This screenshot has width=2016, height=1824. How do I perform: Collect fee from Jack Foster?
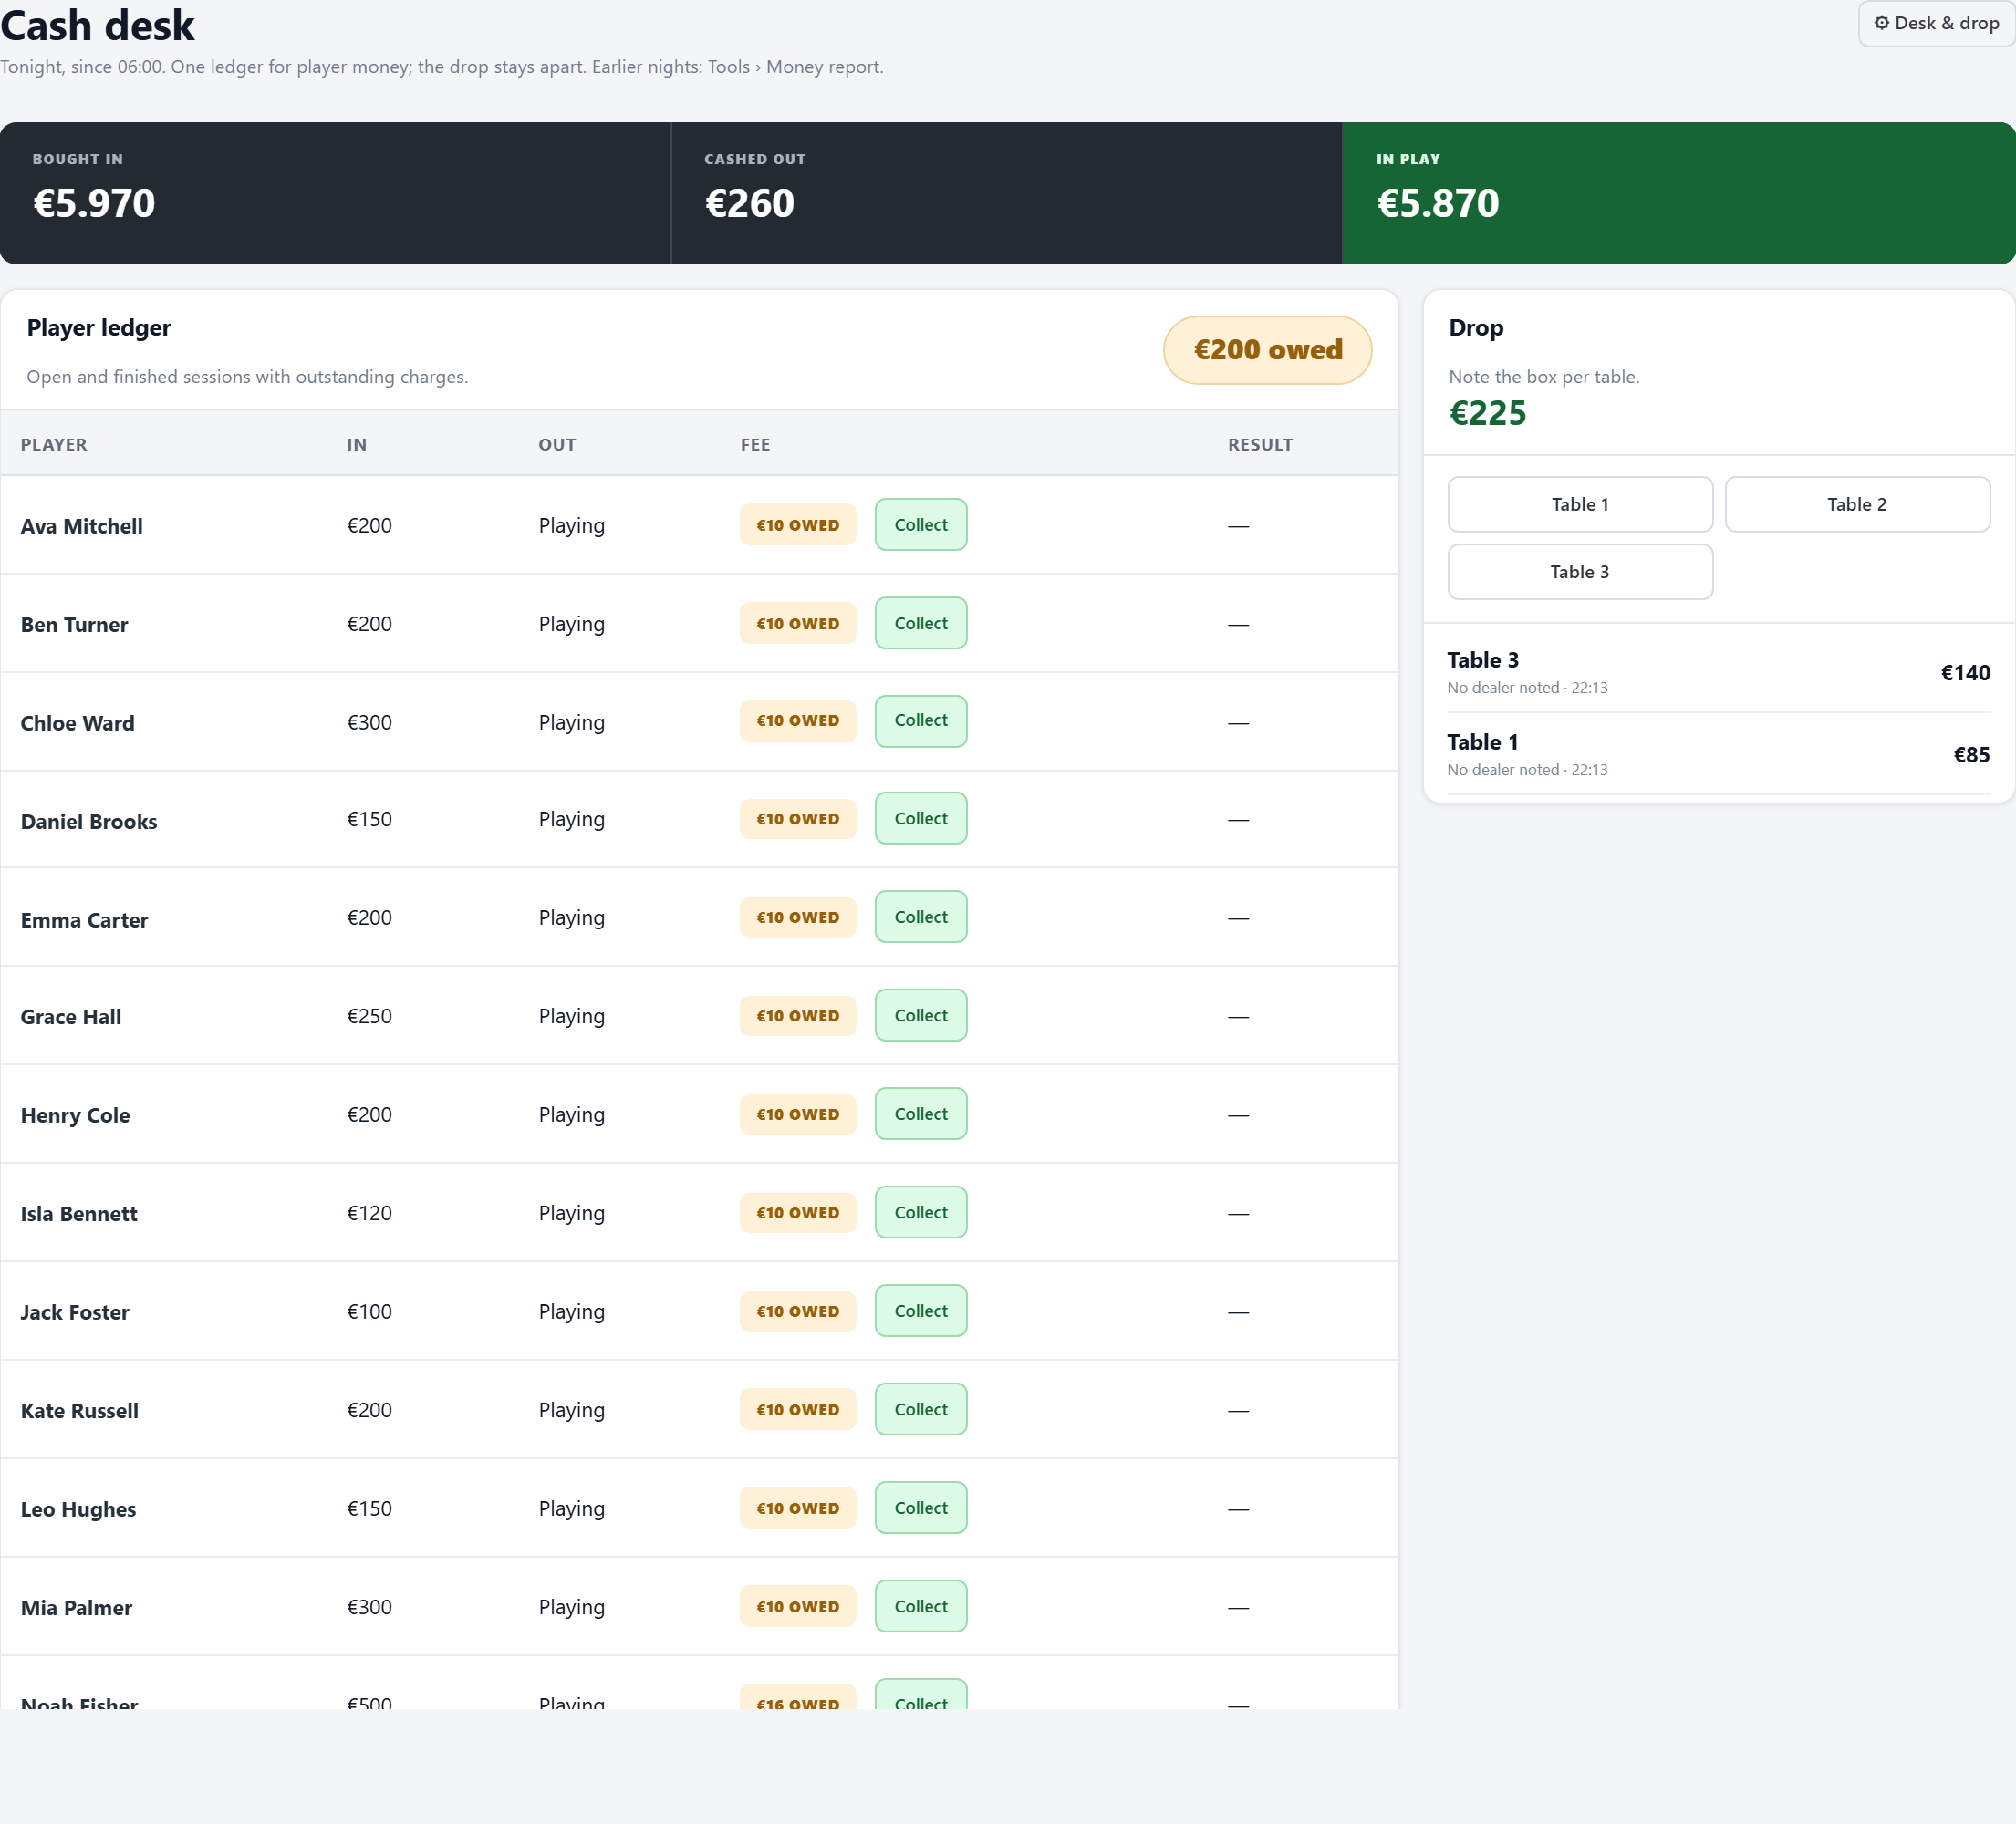click(920, 1311)
